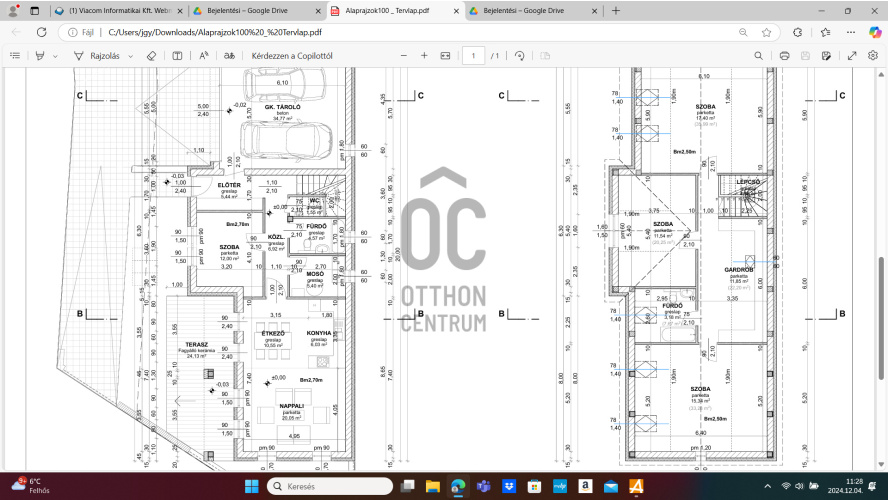Click the PDF save icon
888x500 pixels.
[805, 55]
